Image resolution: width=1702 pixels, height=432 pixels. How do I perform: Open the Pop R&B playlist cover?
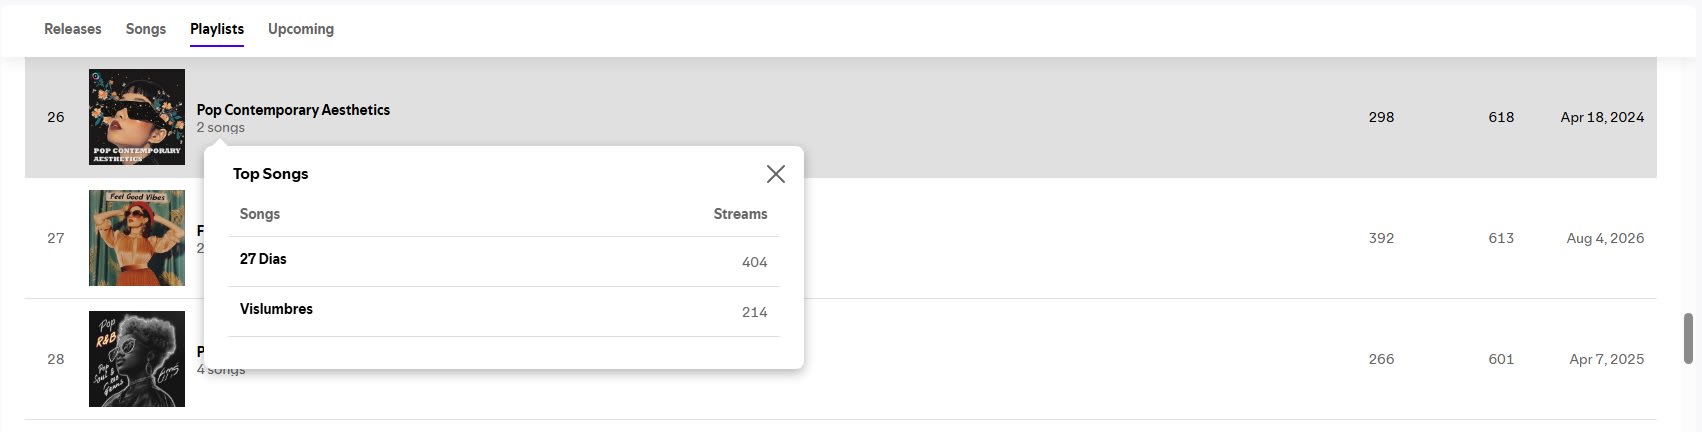(137, 359)
